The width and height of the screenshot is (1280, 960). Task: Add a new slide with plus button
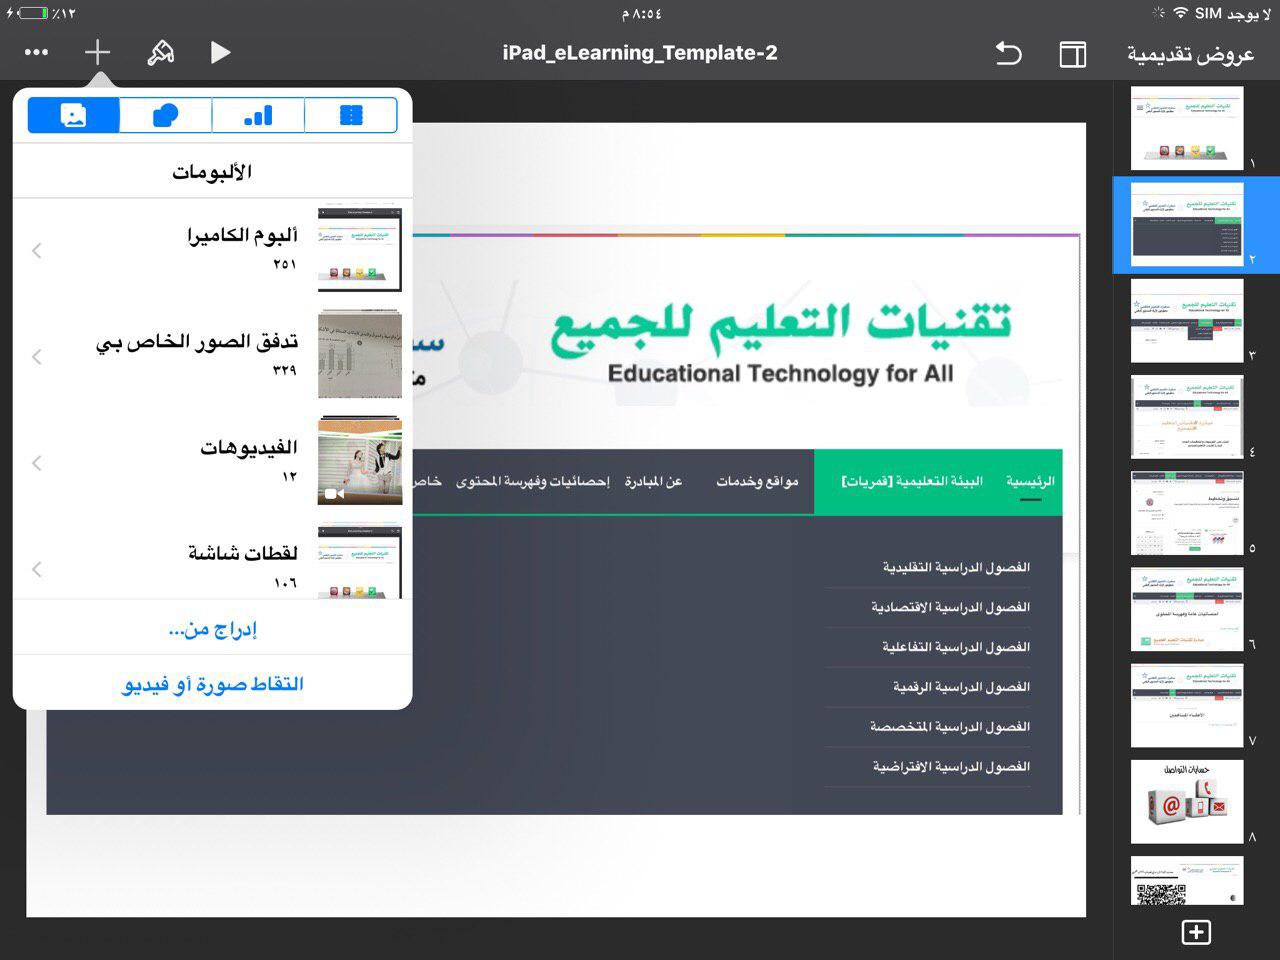click(1196, 932)
